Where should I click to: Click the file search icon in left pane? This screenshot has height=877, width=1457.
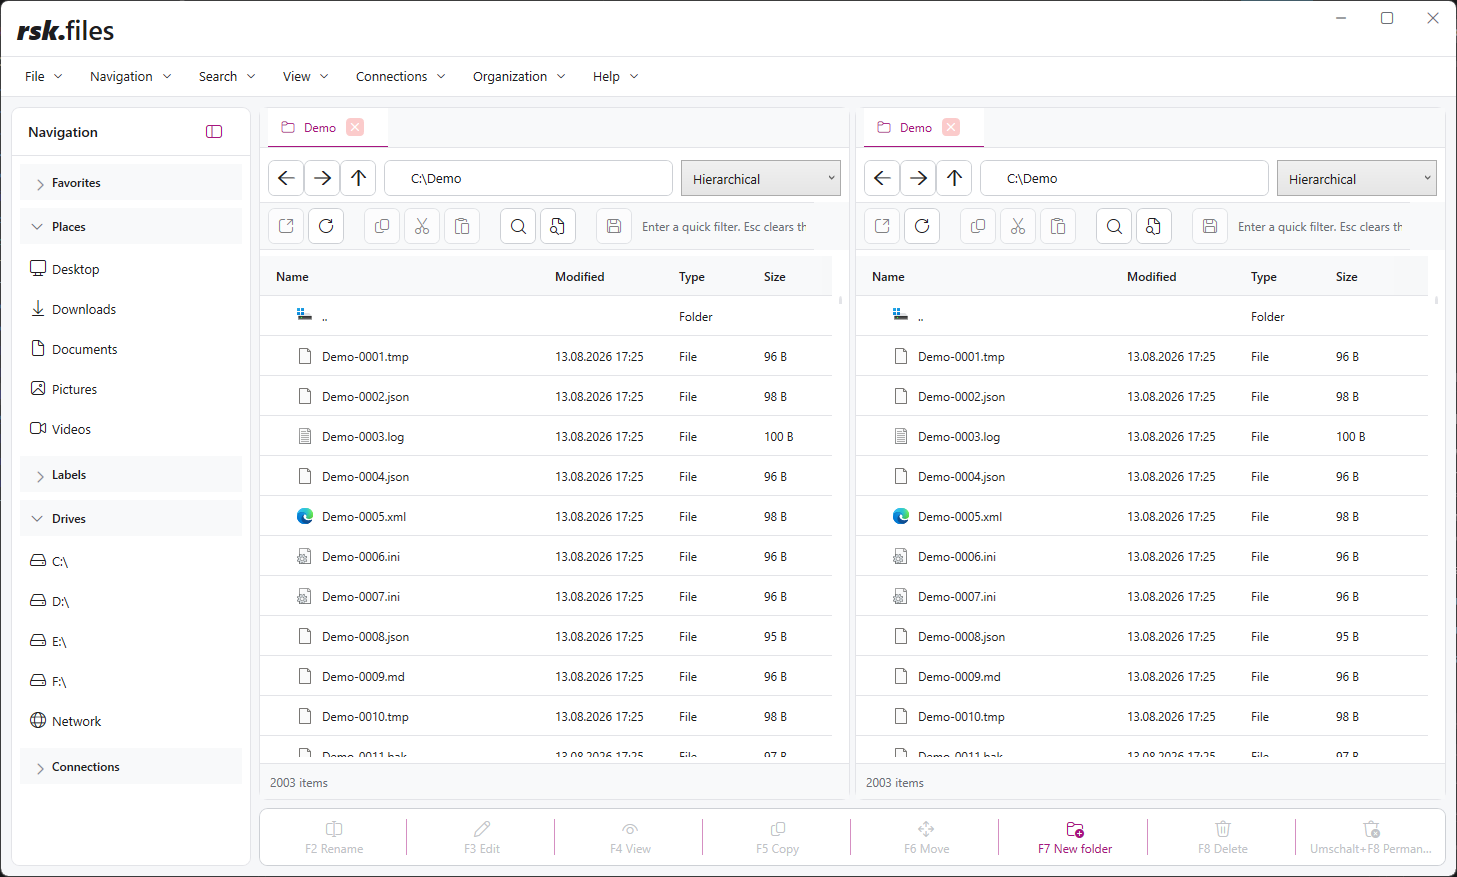pyautogui.click(x=558, y=226)
